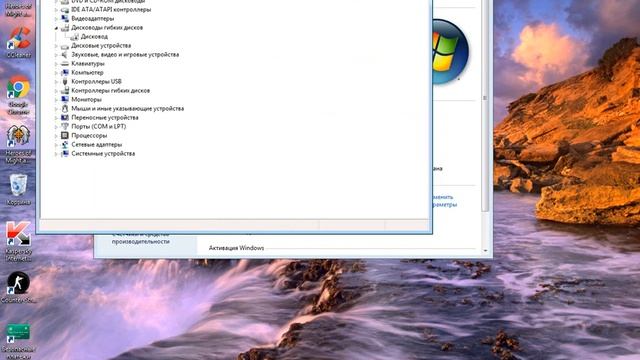Select the Компьютер tree label
This screenshot has width=640, height=360.
87,73
